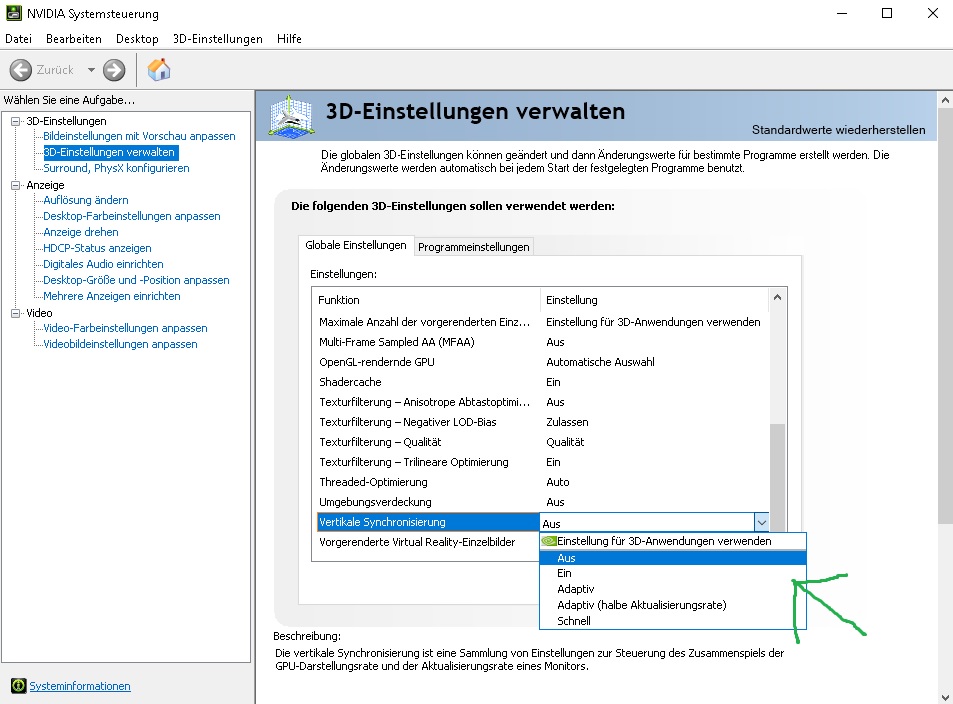Open the Hilfe menu
Image resolution: width=953 pixels, height=704 pixels.
pyautogui.click(x=289, y=39)
